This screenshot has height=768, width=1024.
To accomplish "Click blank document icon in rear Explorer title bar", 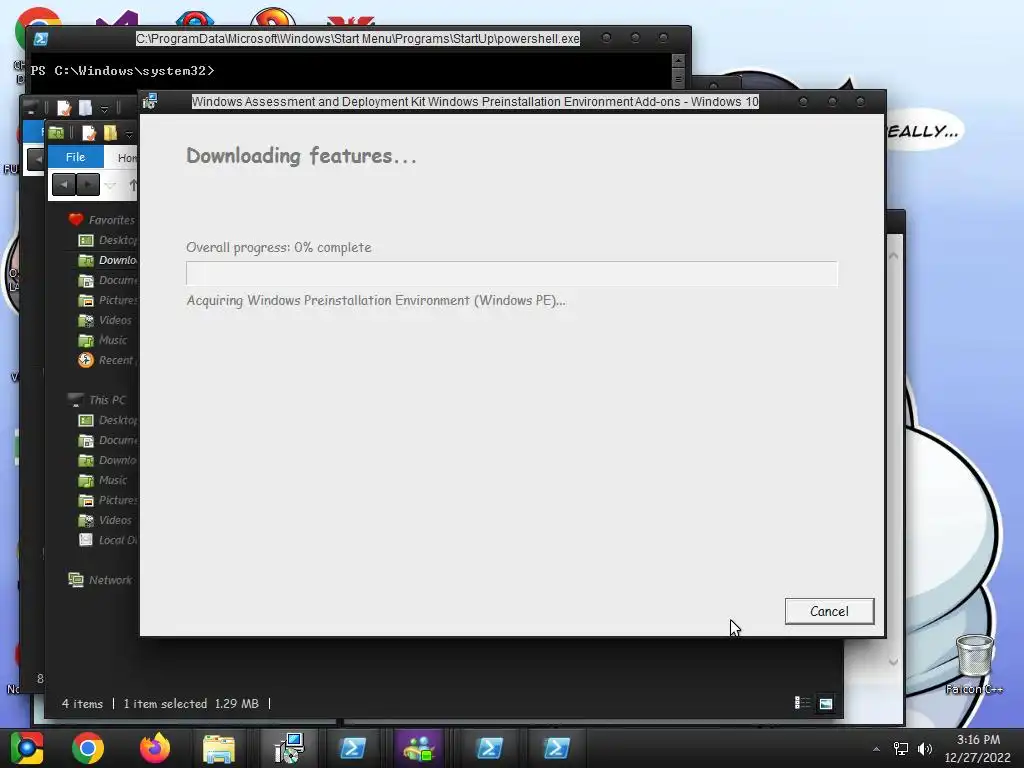I will click(x=86, y=108).
